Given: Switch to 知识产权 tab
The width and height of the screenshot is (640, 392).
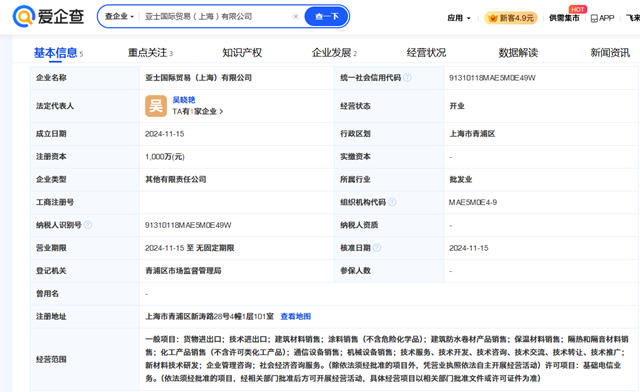Looking at the screenshot, I should tap(242, 53).
